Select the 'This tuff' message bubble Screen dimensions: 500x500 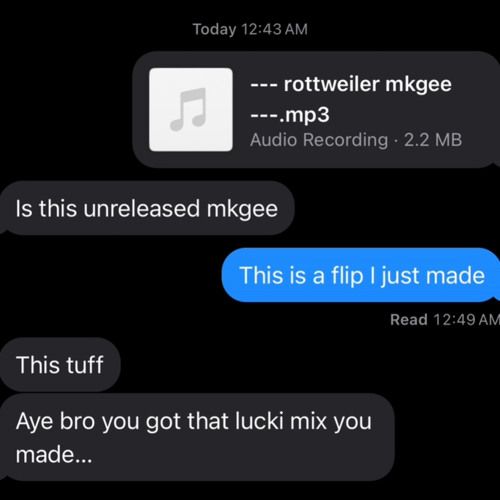coord(60,364)
